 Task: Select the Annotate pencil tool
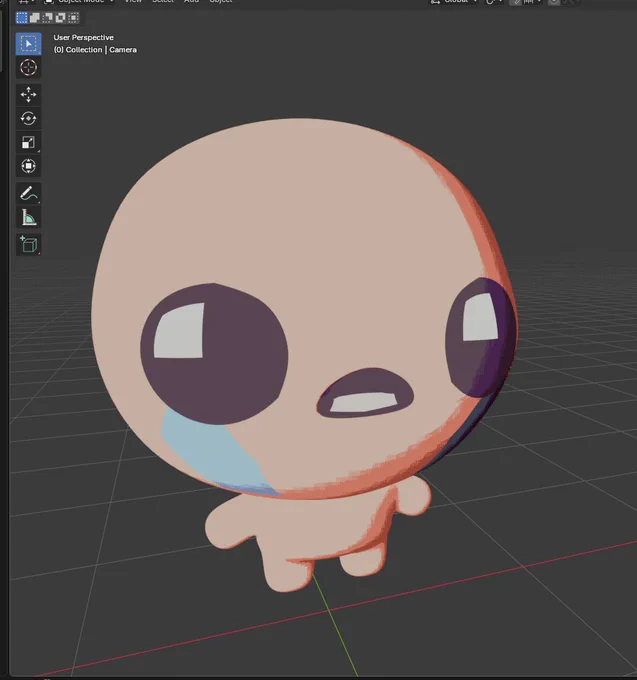pyautogui.click(x=29, y=193)
